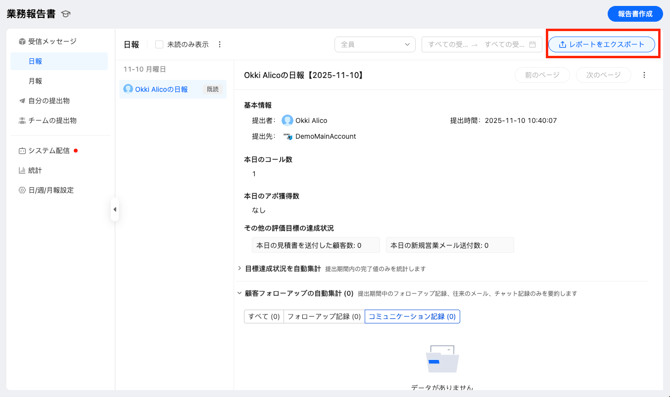Click the 報告書作成 button
This screenshot has width=670, height=397.
tap(635, 14)
